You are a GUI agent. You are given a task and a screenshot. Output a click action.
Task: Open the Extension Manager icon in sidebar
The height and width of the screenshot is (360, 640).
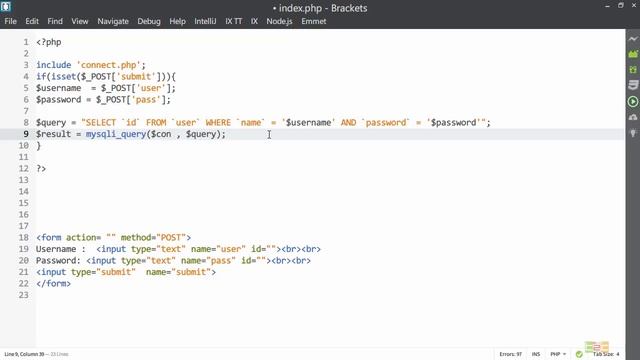click(x=633, y=54)
